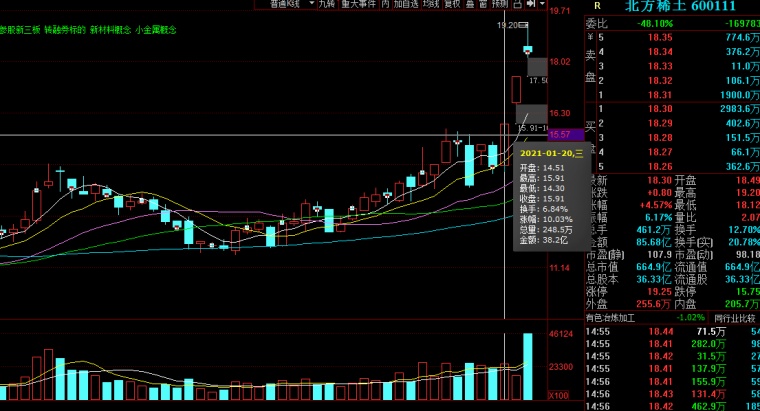760x411 pixels.
Task: Toggle 均线 moving average lines
Action: coord(432,5)
